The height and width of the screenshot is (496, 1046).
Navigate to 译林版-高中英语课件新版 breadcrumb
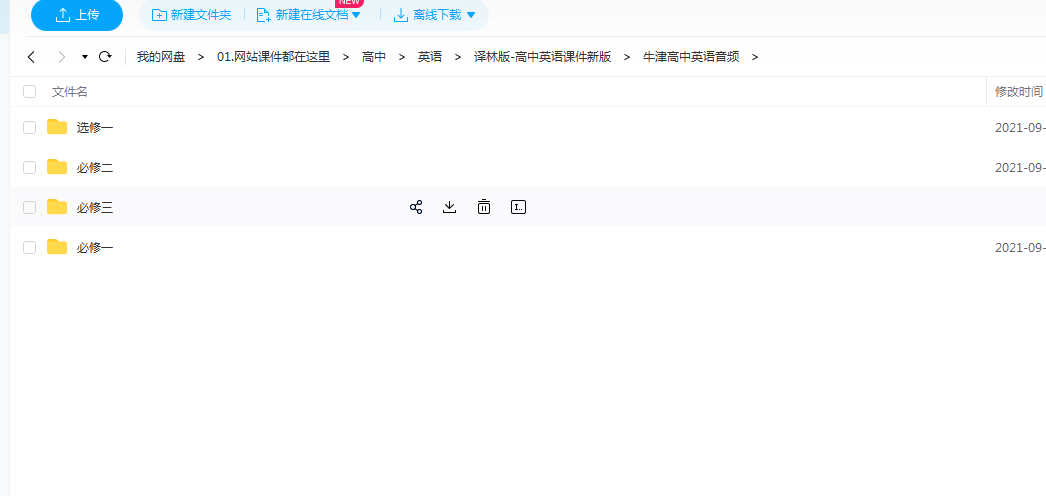point(542,57)
